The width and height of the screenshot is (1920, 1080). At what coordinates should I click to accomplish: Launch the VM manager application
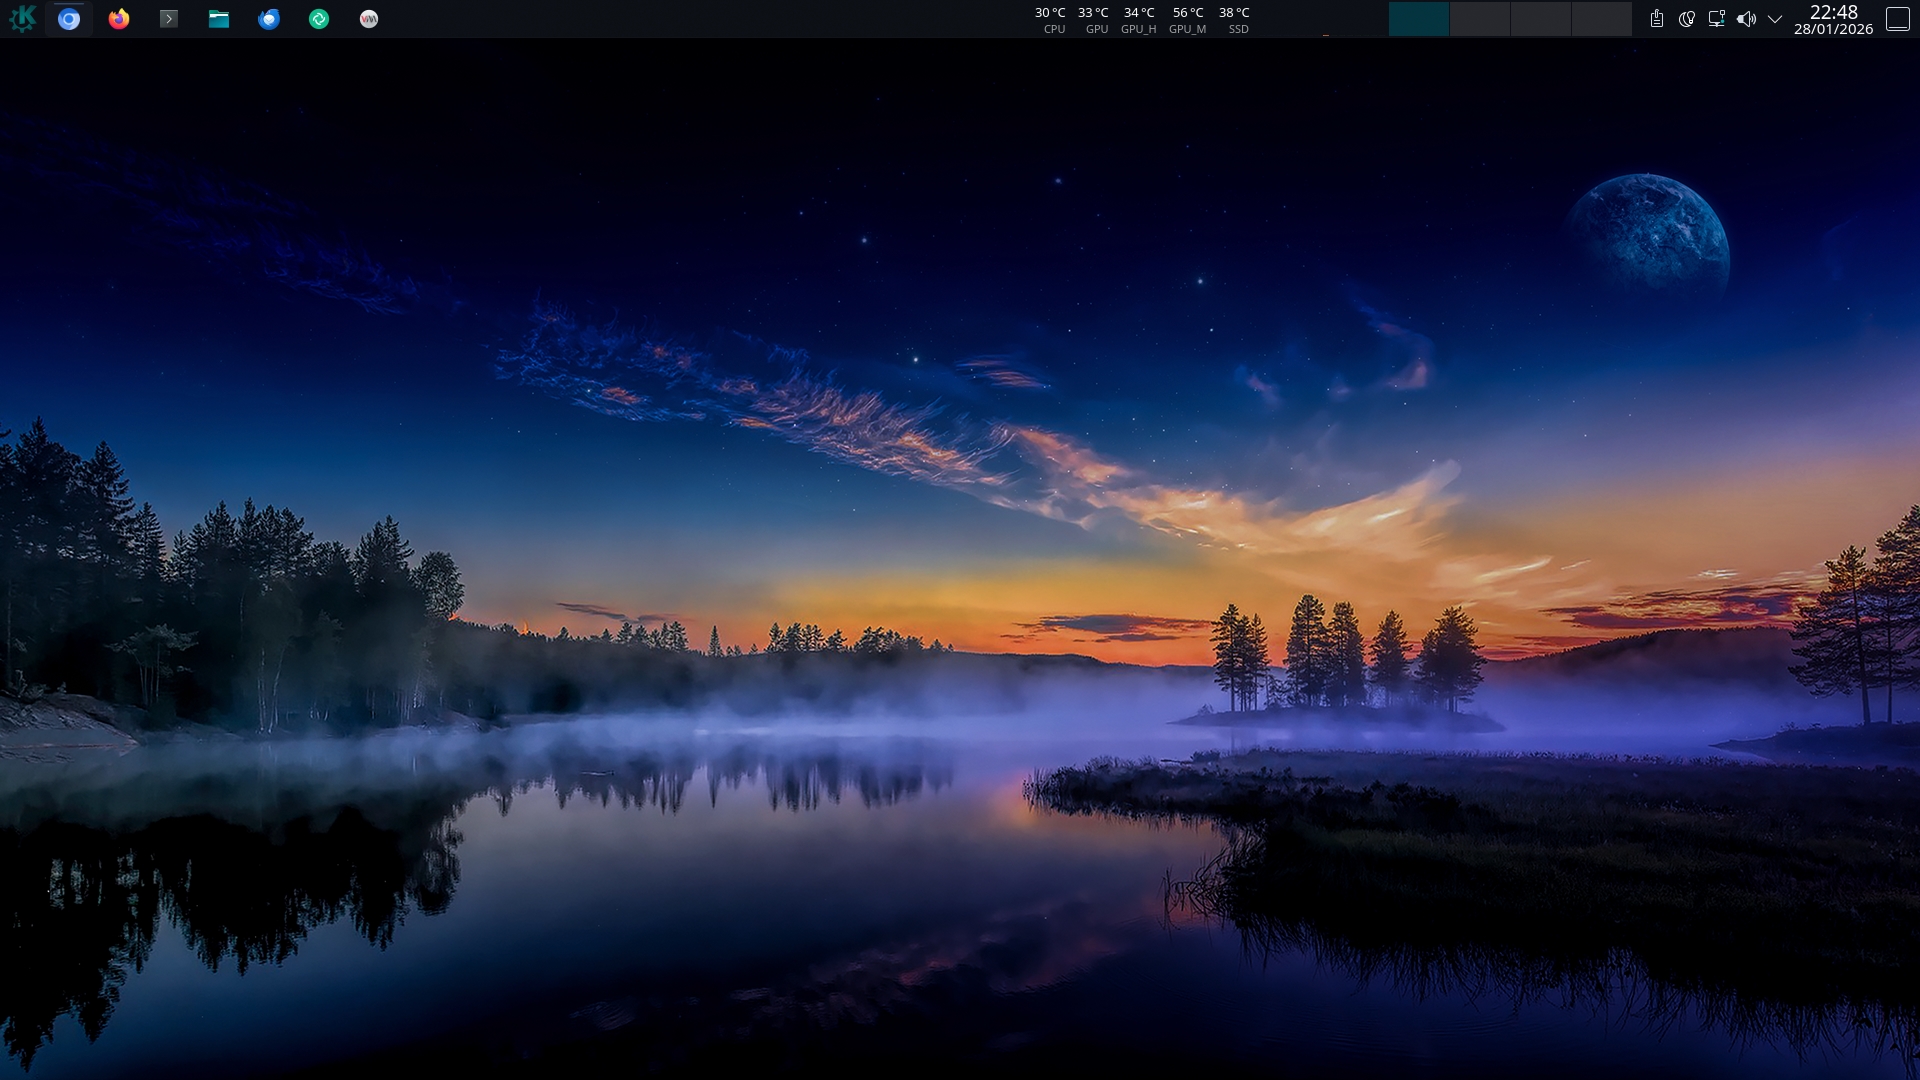(369, 19)
